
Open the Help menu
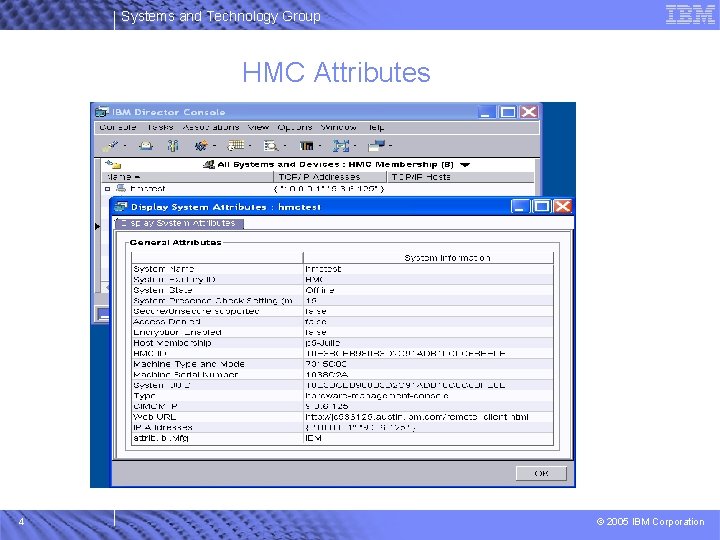(375, 127)
